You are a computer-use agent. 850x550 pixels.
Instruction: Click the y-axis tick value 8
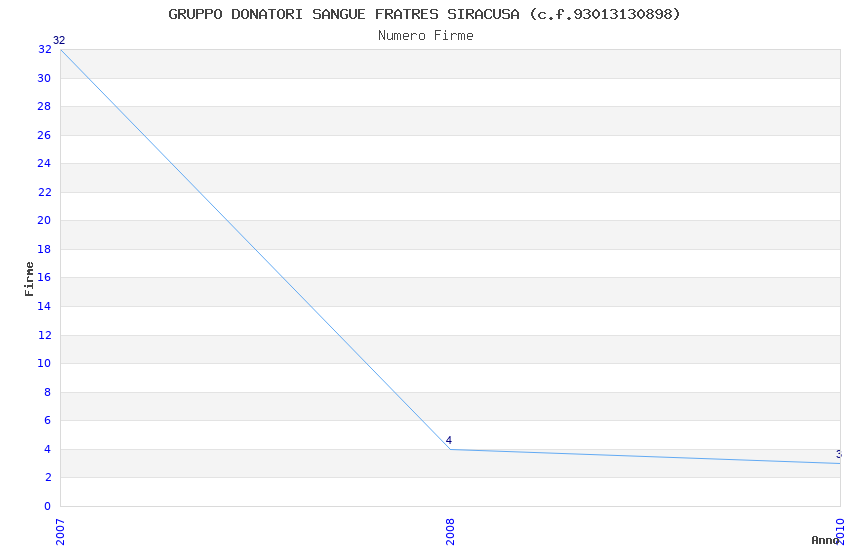47,392
